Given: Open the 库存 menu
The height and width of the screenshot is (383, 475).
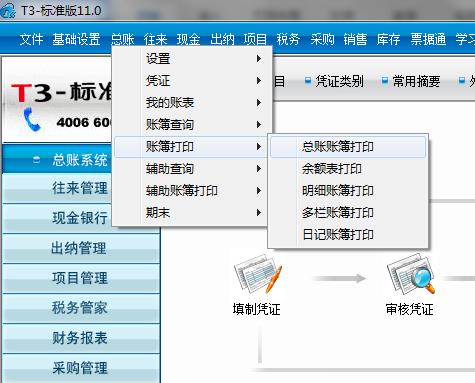Looking at the screenshot, I should pos(388,39).
